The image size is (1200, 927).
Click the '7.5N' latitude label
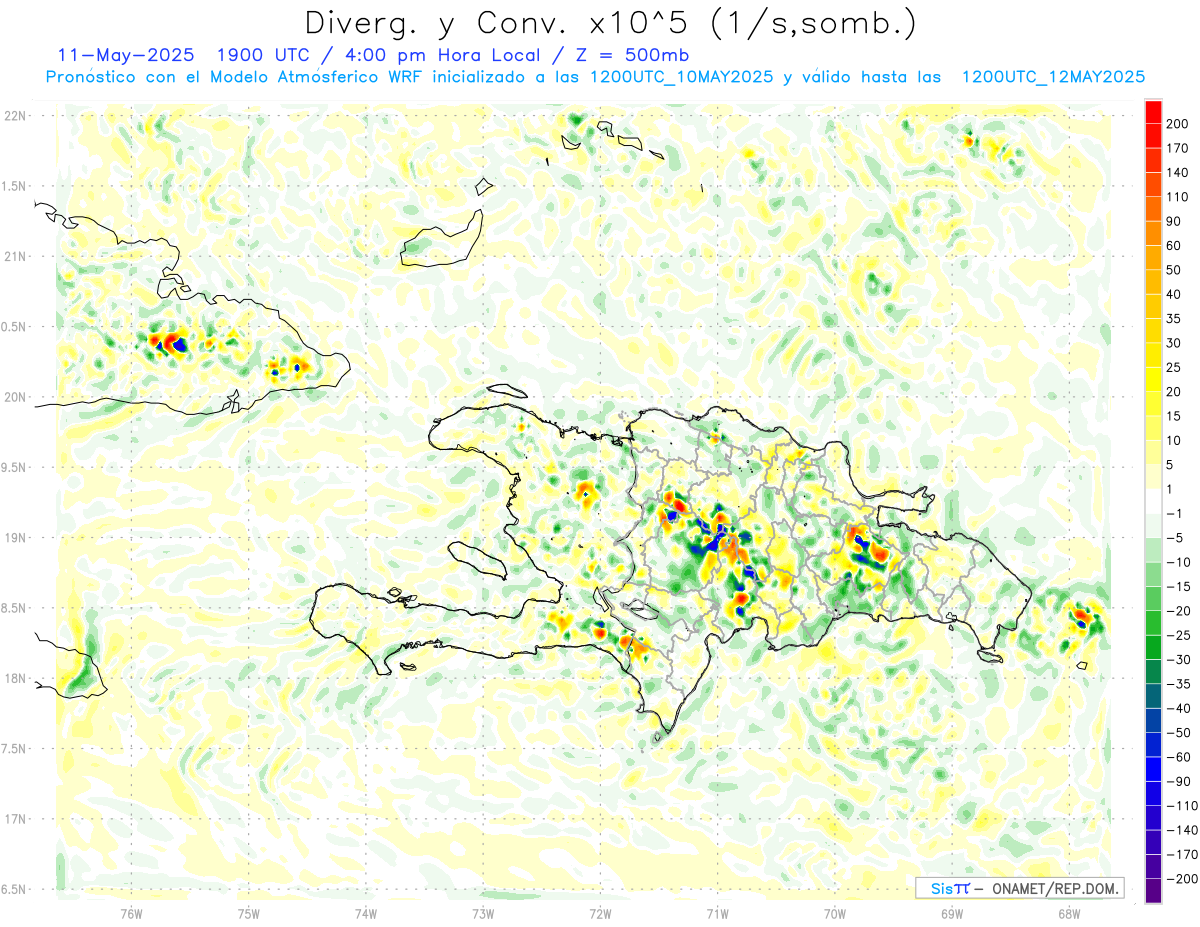click(14, 748)
